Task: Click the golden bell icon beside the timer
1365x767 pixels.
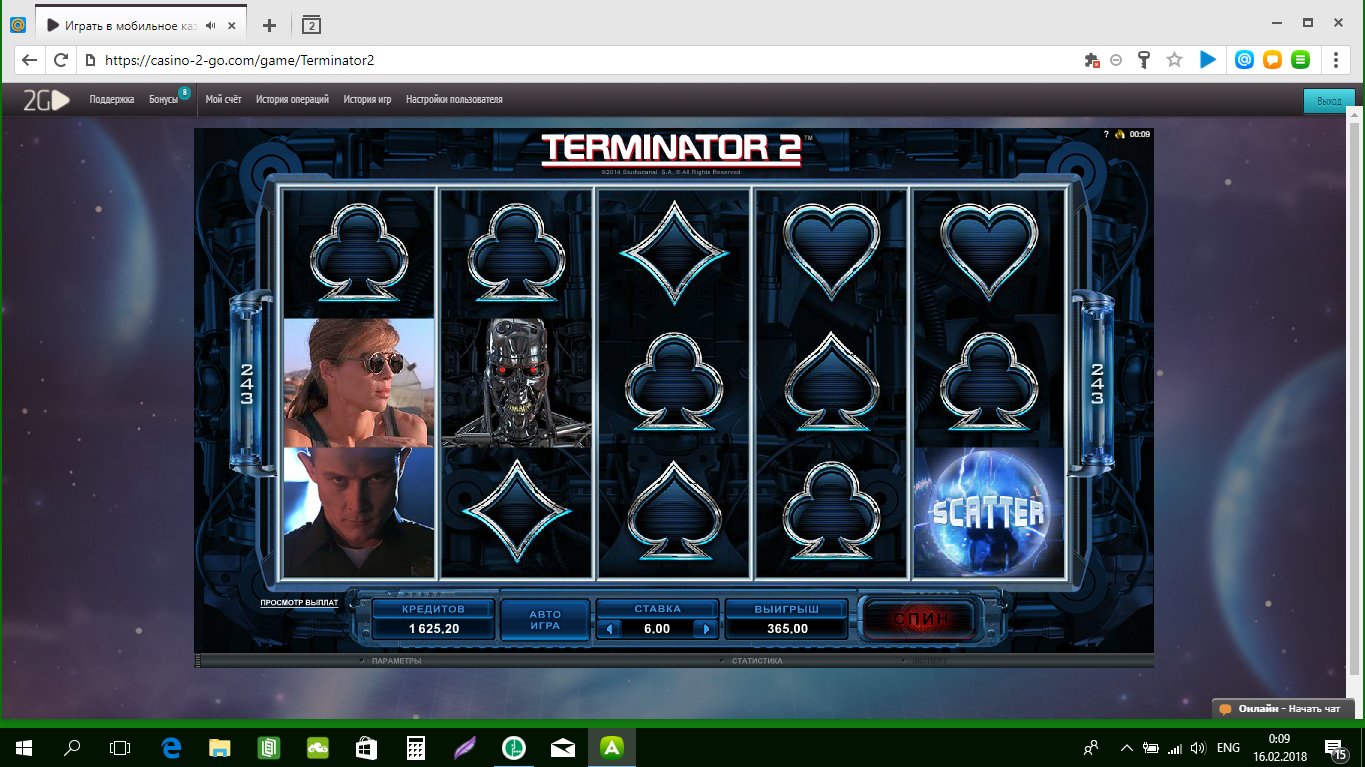Action: pyautogui.click(x=1120, y=134)
